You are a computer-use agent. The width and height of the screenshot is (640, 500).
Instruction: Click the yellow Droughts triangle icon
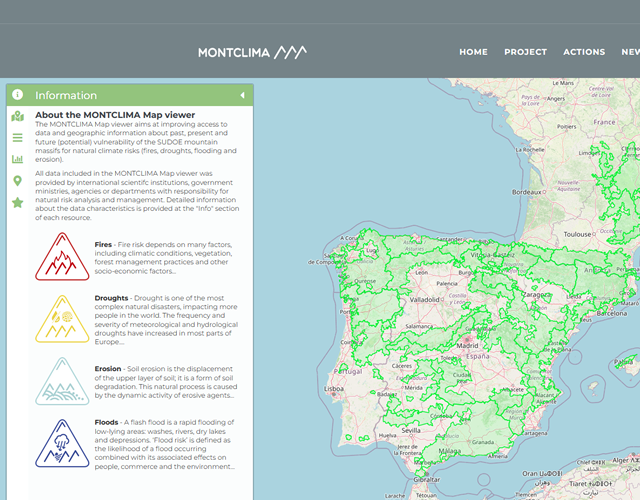pos(62,319)
